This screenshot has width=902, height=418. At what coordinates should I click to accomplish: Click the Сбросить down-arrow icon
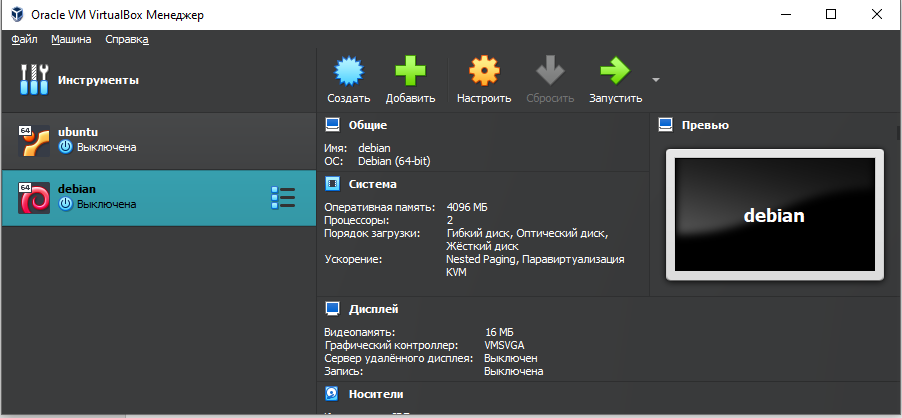tap(550, 70)
